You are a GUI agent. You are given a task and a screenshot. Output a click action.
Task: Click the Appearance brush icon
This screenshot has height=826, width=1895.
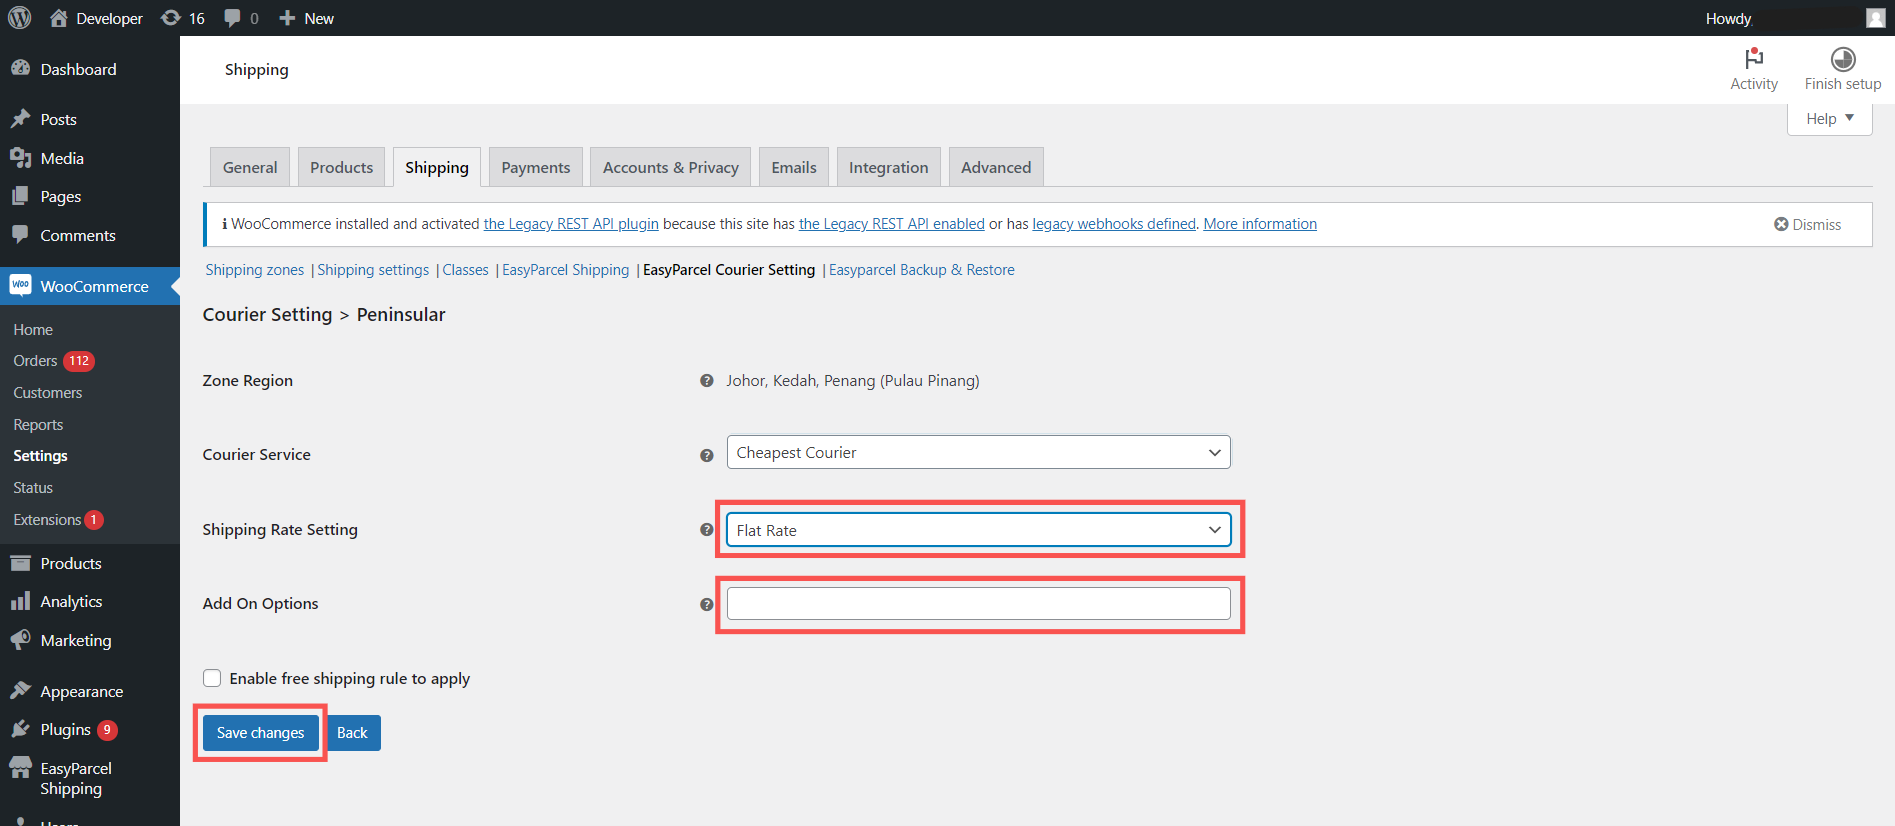[x=20, y=690]
